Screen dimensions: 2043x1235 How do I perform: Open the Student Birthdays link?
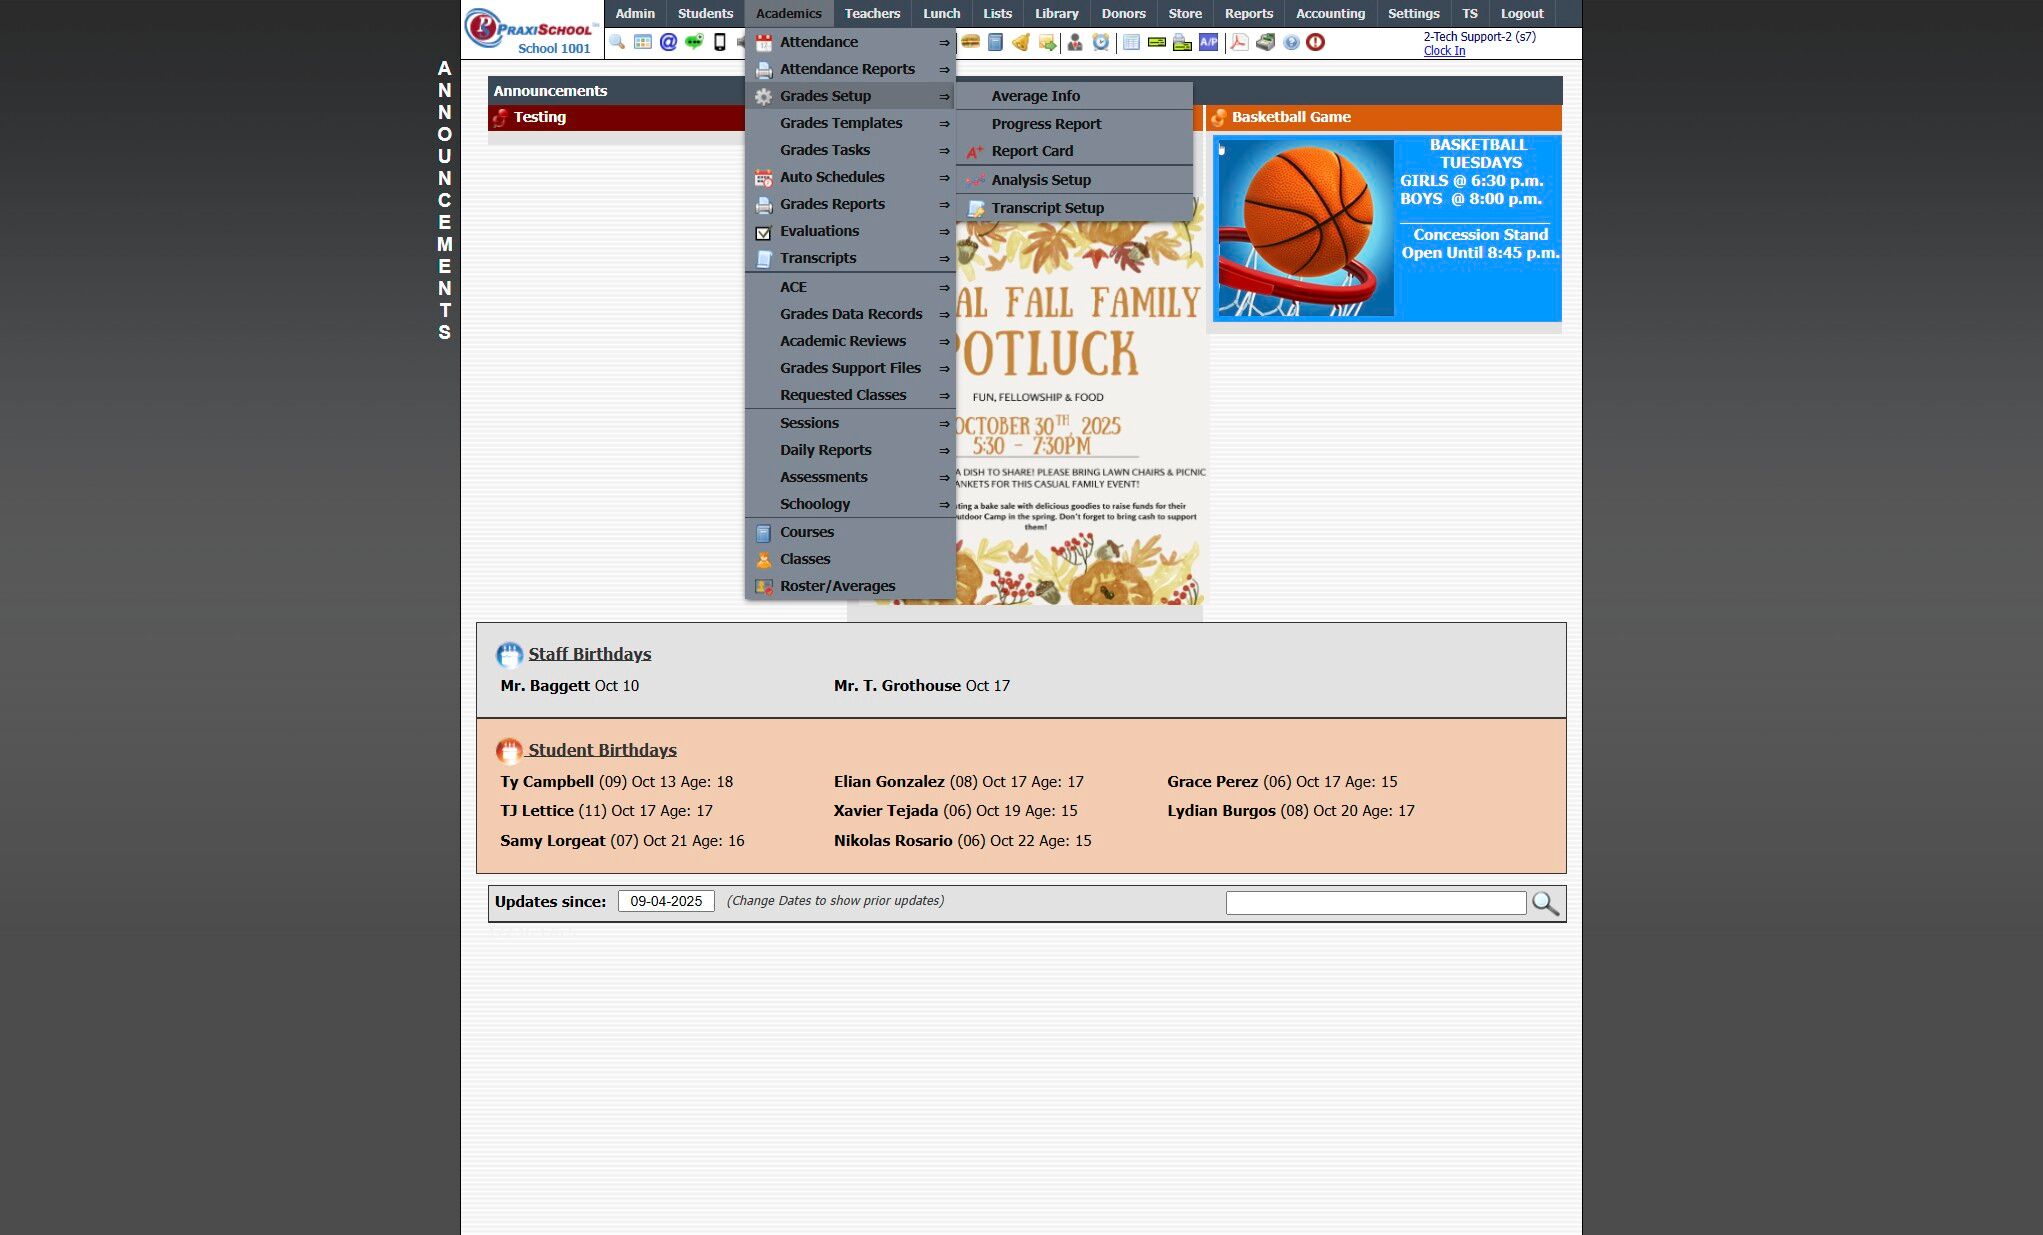pos(602,750)
